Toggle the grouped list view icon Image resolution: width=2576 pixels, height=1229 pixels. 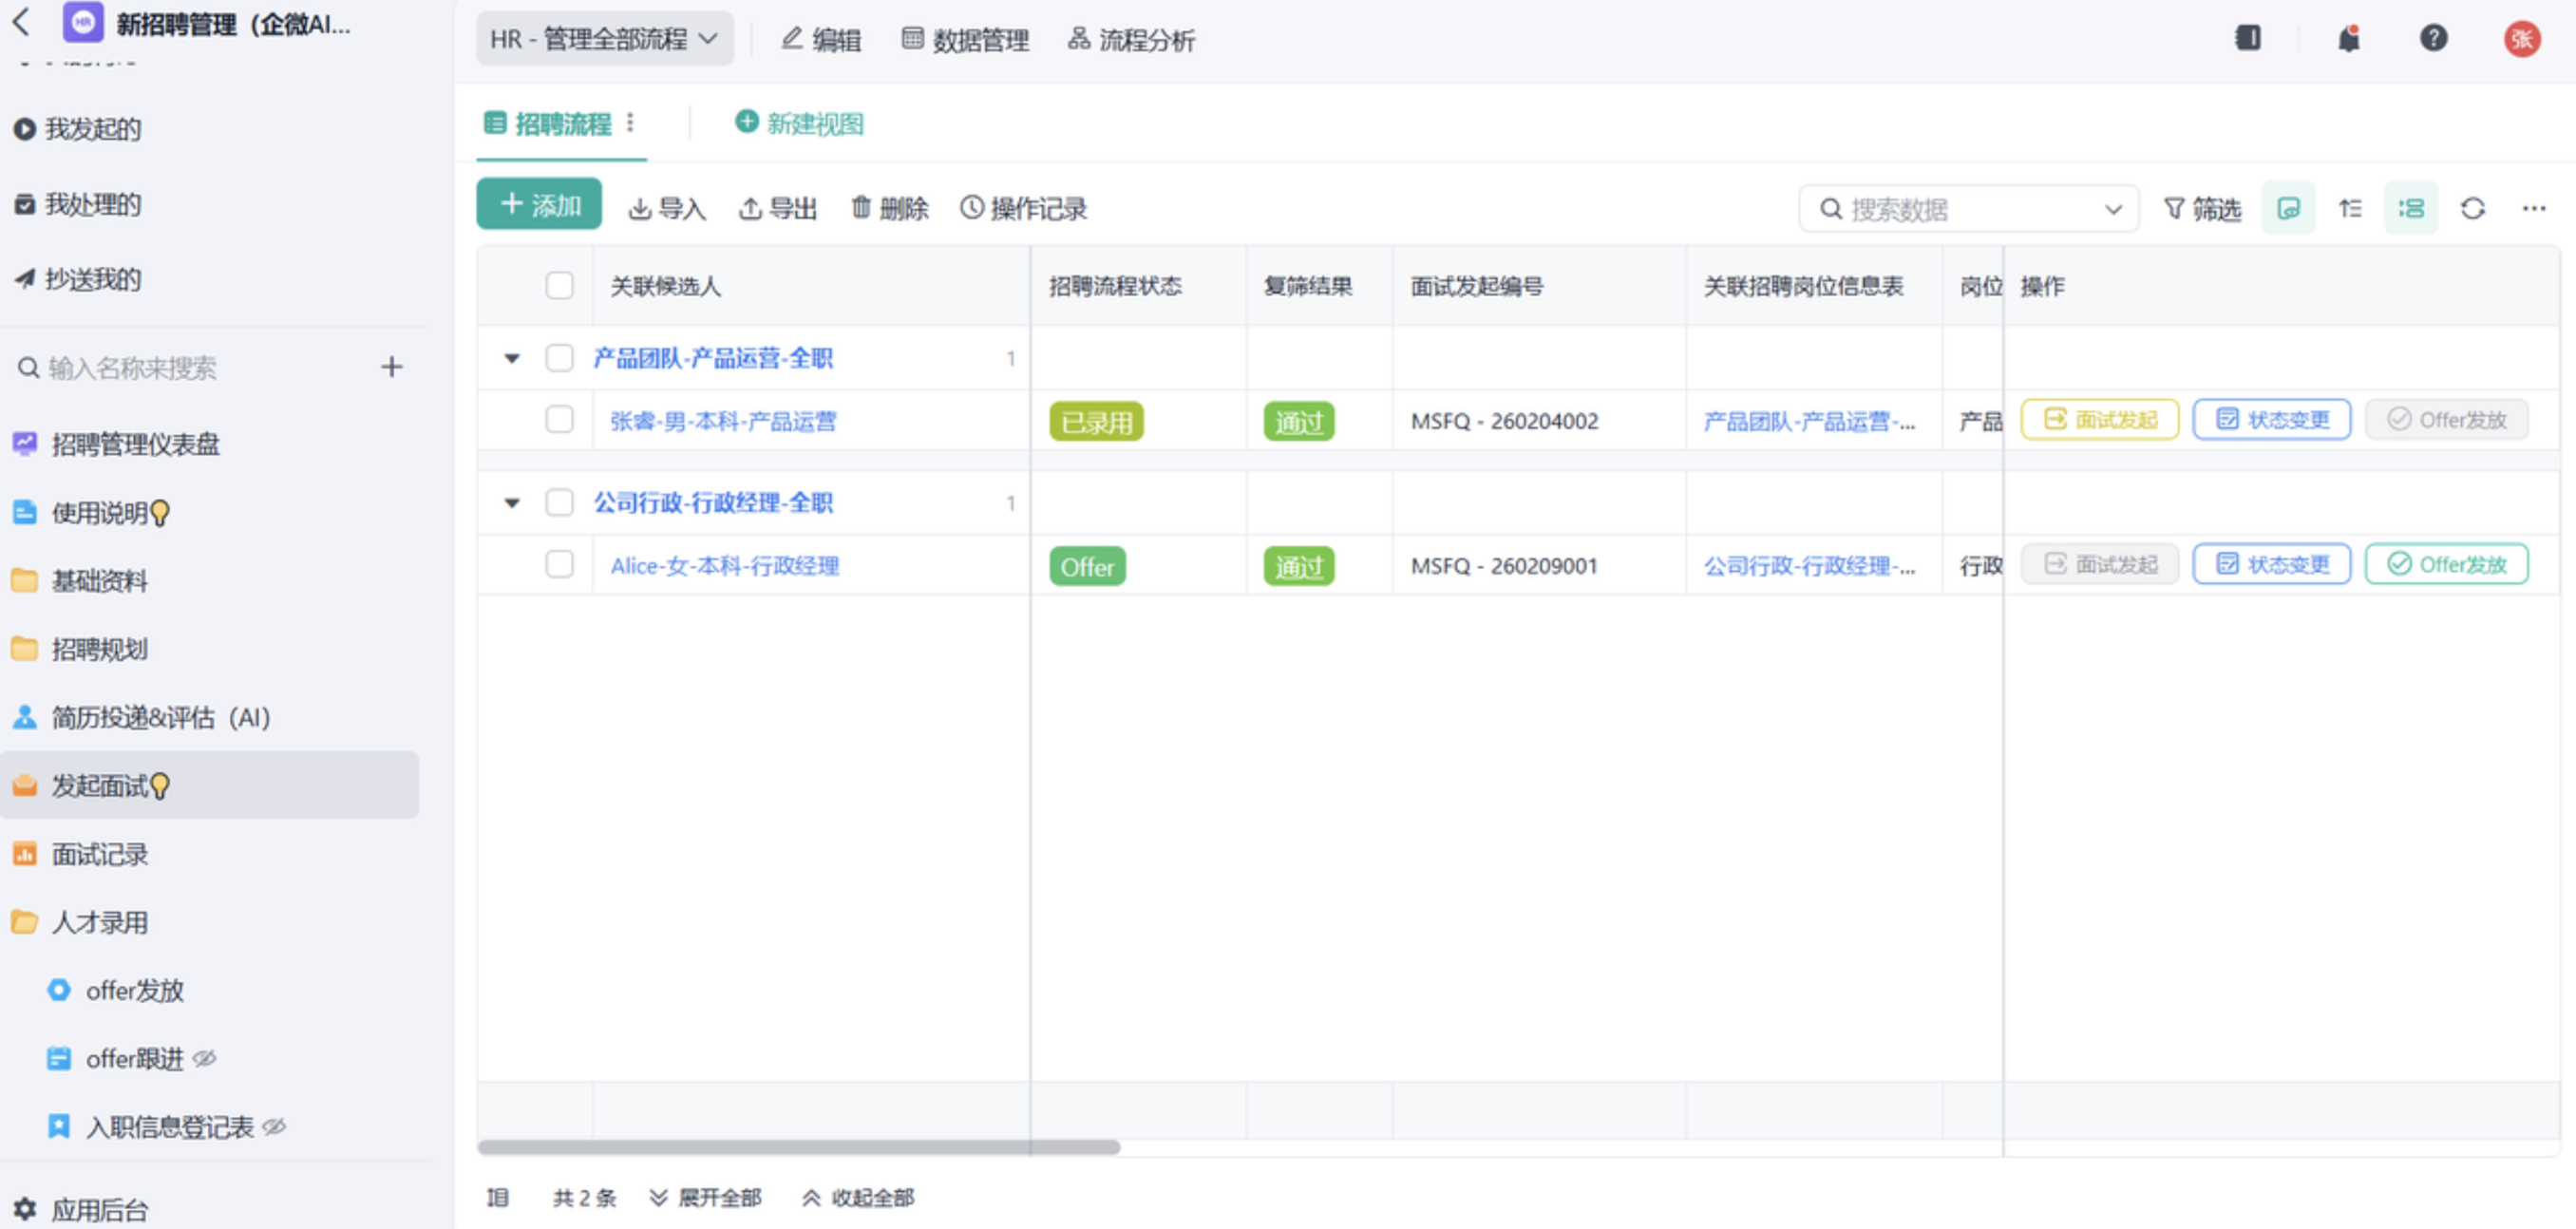(2411, 208)
